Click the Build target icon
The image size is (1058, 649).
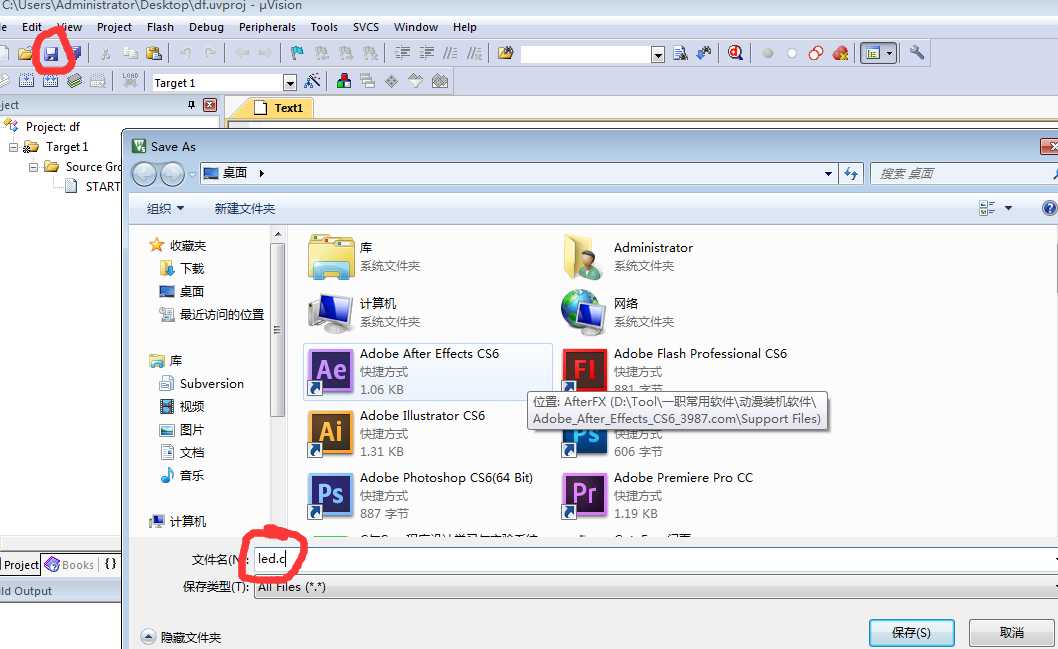[x=26, y=82]
